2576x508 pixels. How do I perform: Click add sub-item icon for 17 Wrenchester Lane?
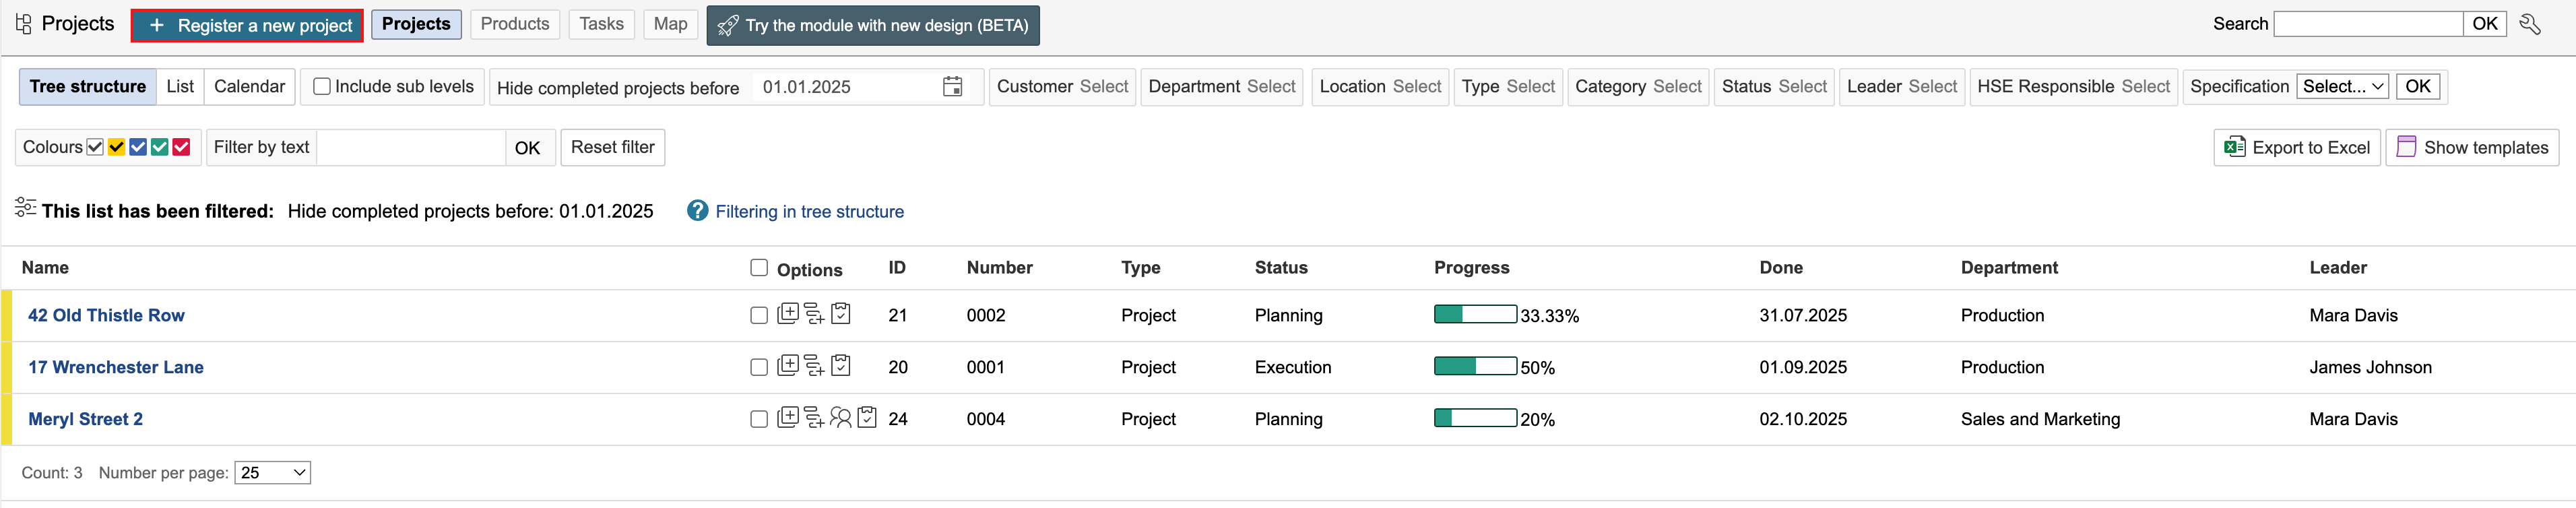click(x=814, y=367)
